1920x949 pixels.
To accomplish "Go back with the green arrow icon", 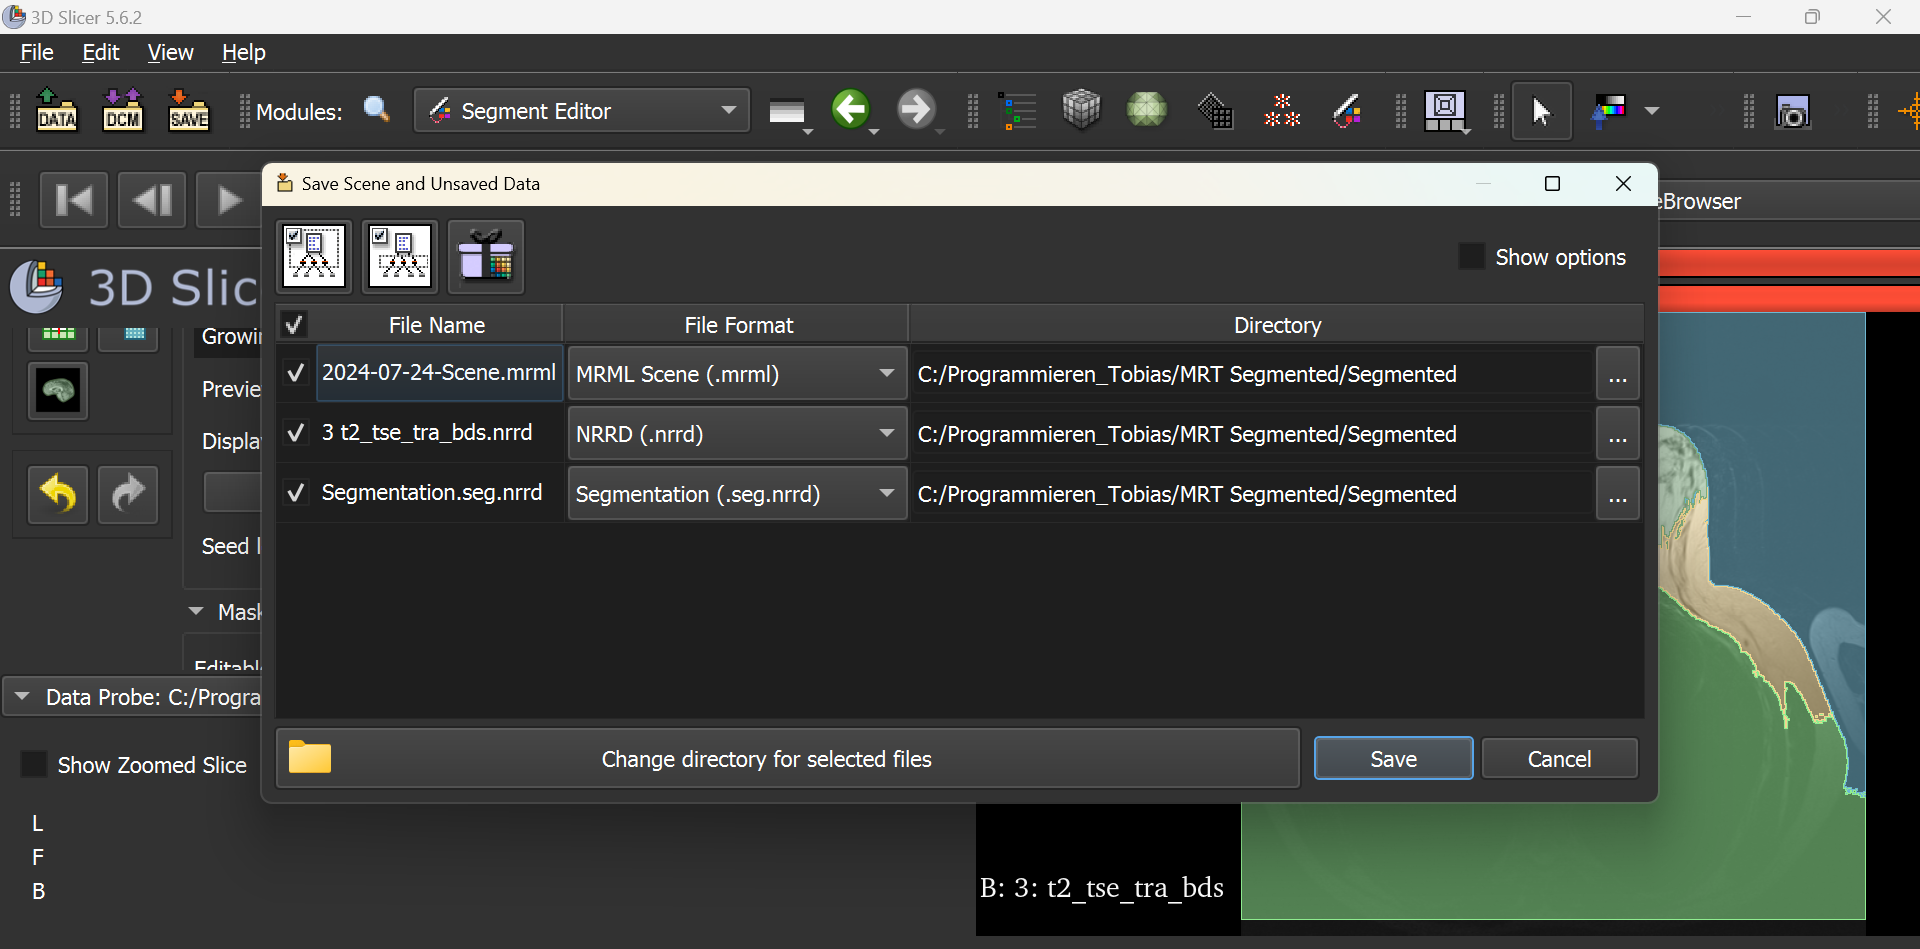I will pos(851,109).
